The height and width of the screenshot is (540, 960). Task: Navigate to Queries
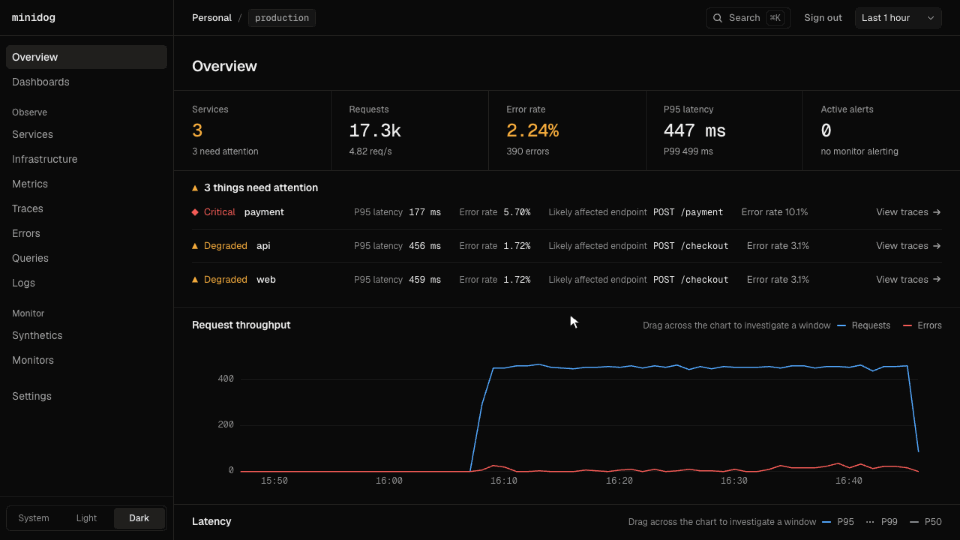click(x=86, y=258)
